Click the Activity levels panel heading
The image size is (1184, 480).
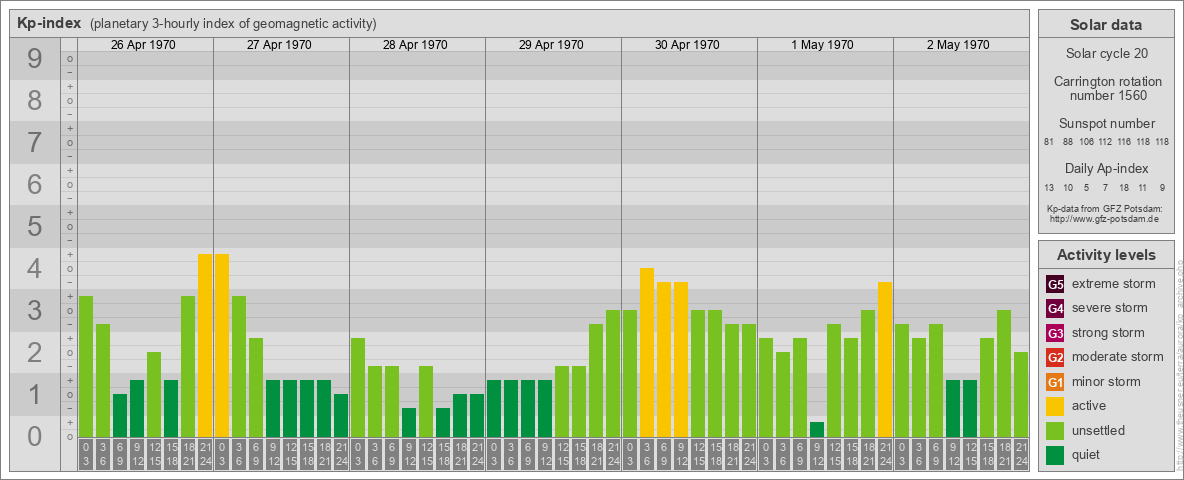pos(1105,255)
